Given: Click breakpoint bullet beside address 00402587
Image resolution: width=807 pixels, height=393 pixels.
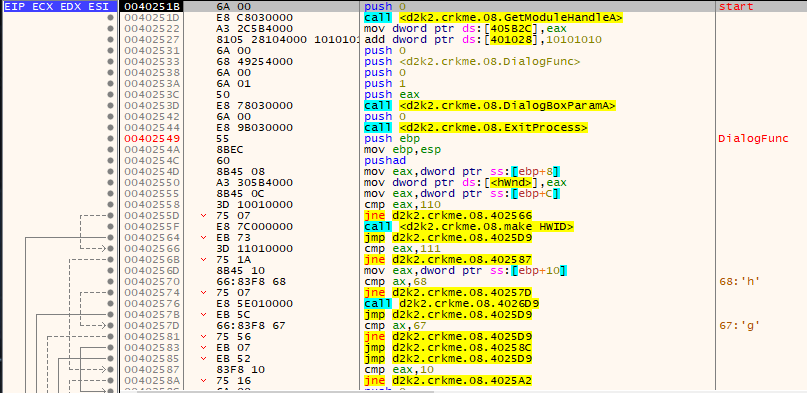Looking at the screenshot, I should [110, 369].
